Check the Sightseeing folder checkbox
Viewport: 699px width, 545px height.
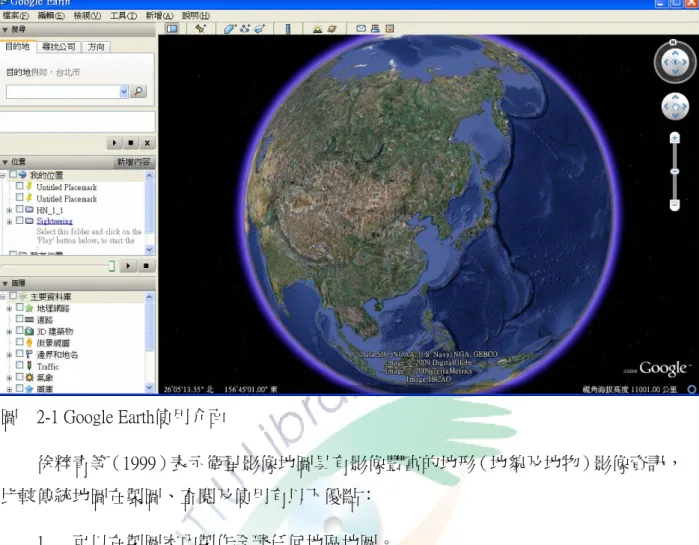click(x=20, y=221)
